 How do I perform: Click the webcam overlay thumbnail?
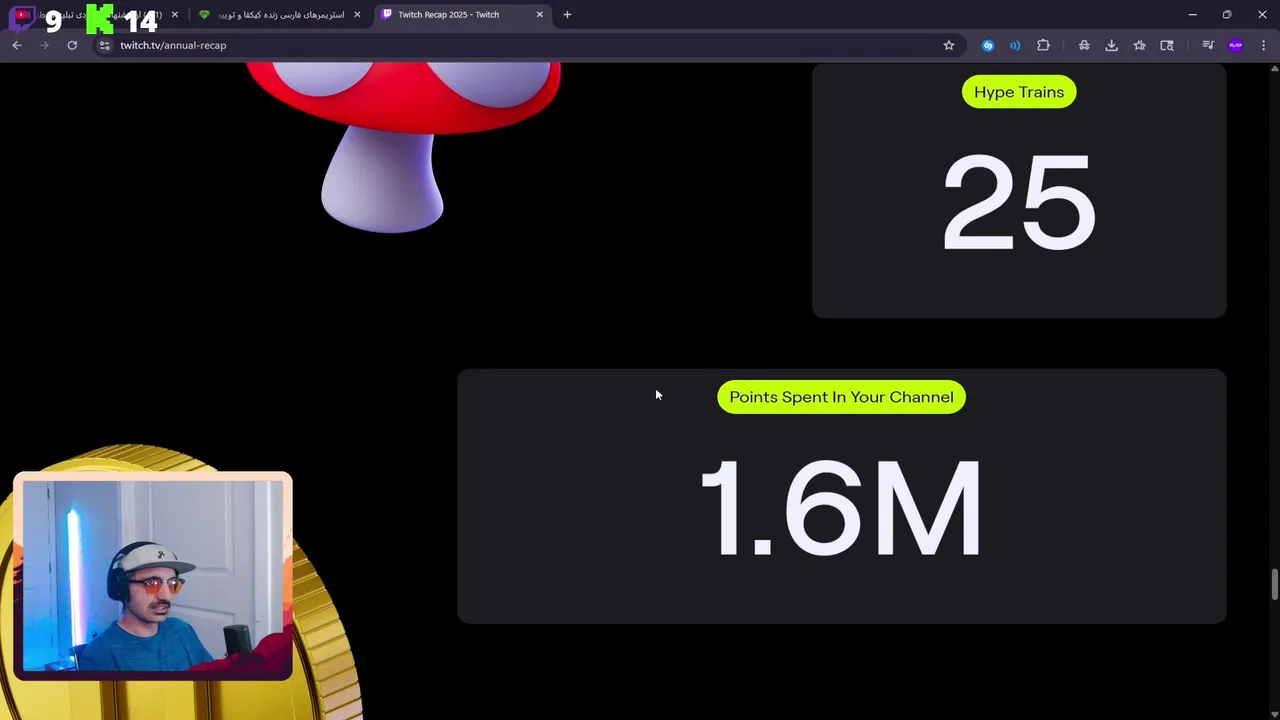tap(153, 577)
